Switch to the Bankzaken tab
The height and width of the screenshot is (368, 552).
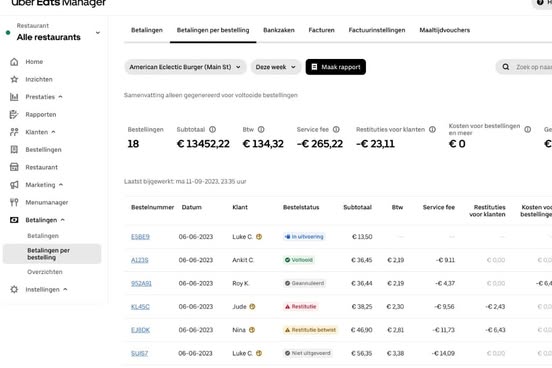tap(279, 30)
